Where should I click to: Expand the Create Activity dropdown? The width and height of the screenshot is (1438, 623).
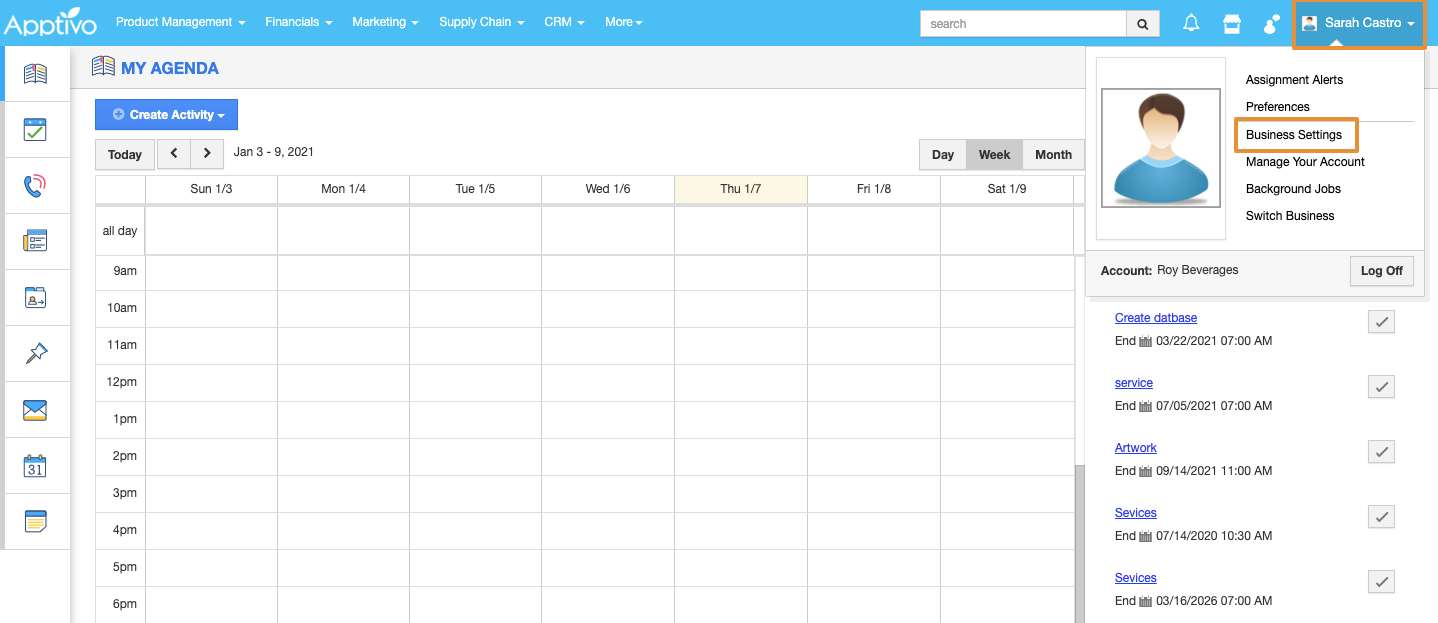[x=166, y=115]
